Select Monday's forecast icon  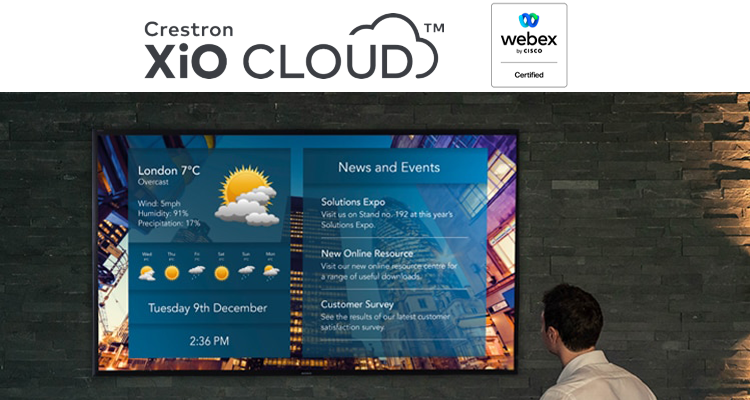[271, 271]
